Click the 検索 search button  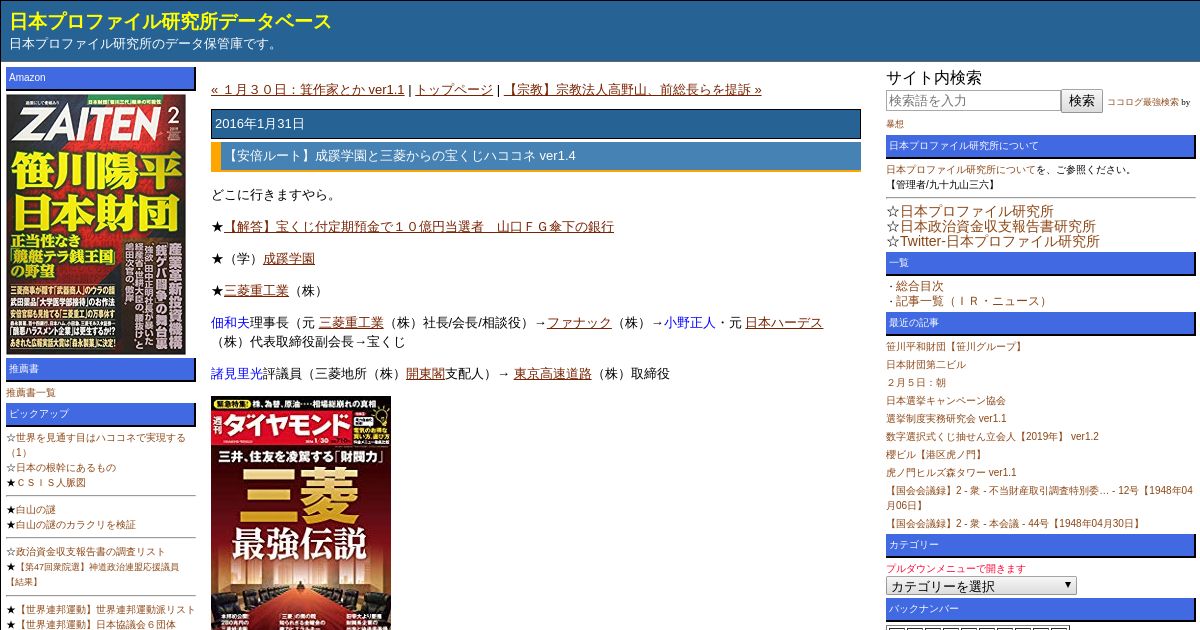(1082, 101)
